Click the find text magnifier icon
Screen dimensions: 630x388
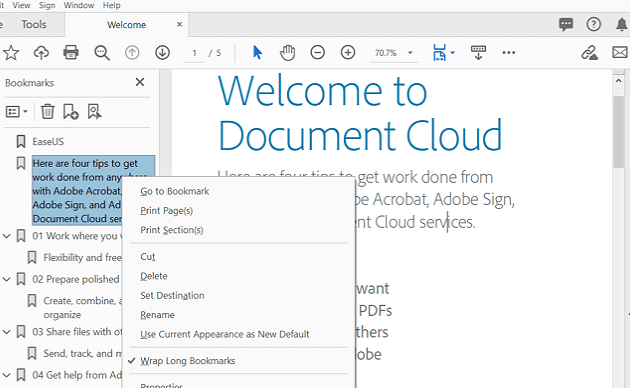tap(102, 53)
